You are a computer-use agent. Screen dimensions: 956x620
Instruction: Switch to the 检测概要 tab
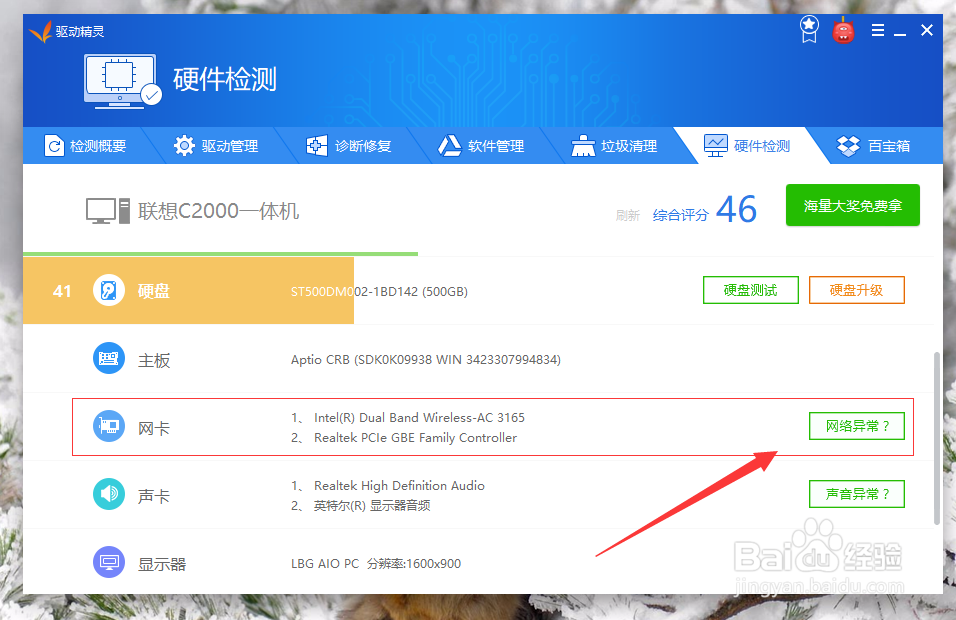coord(86,145)
